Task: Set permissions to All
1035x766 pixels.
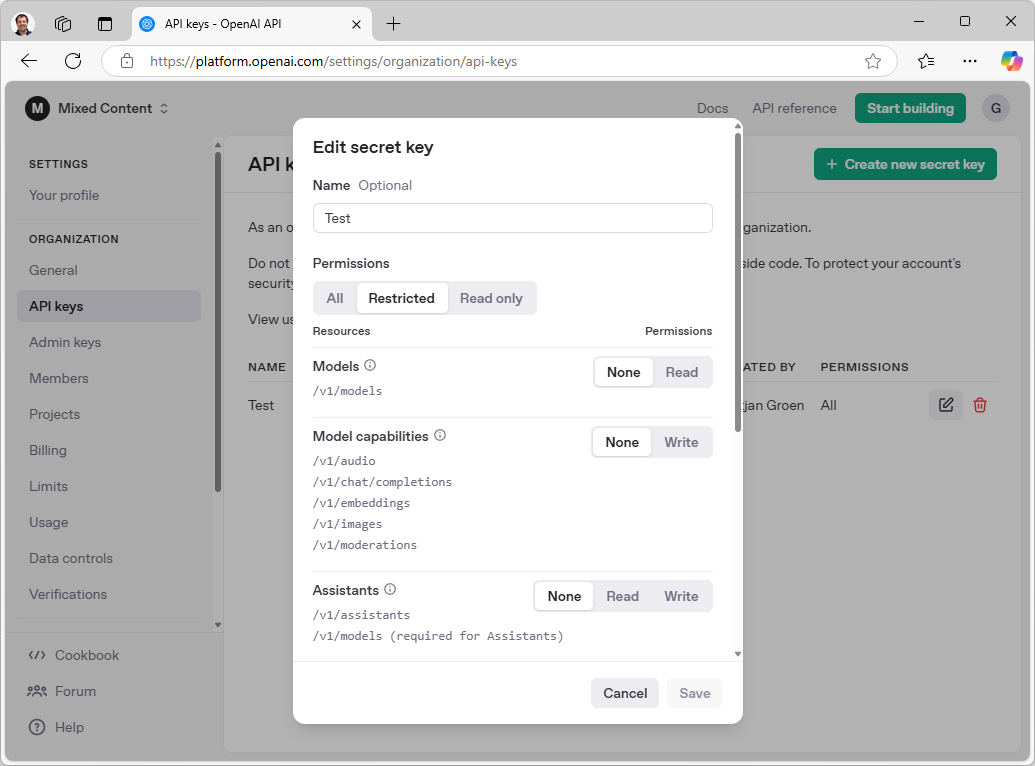Action: (335, 298)
